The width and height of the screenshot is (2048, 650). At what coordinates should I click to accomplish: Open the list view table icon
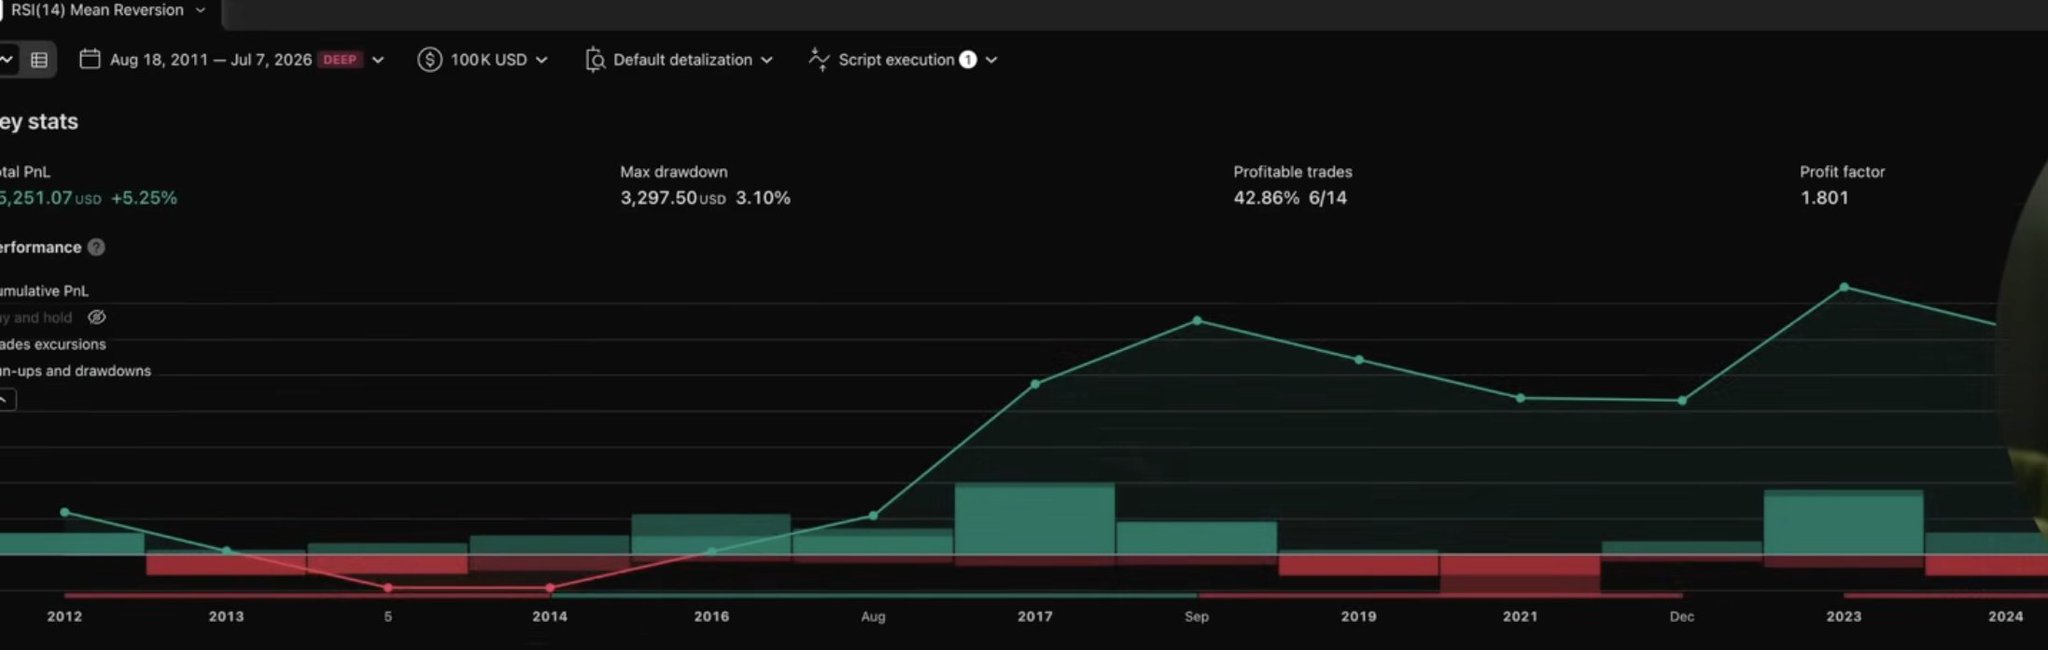(39, 60)
